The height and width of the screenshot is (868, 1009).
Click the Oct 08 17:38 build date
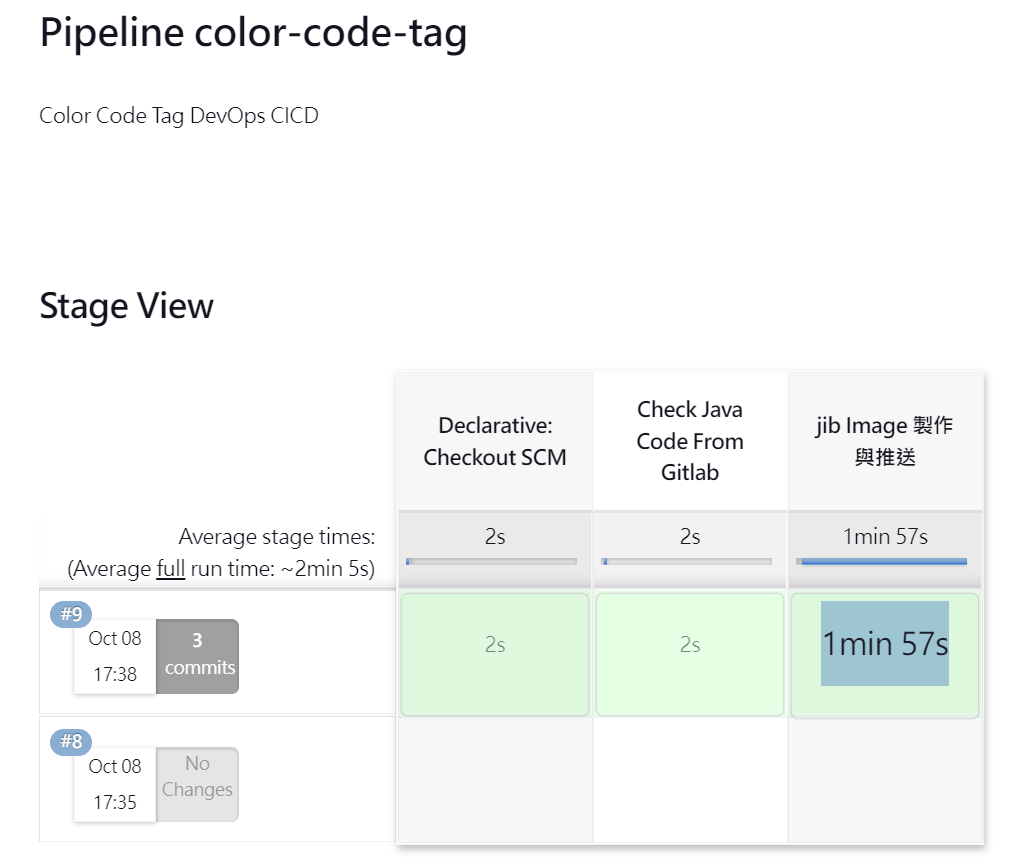click(115, 656)
